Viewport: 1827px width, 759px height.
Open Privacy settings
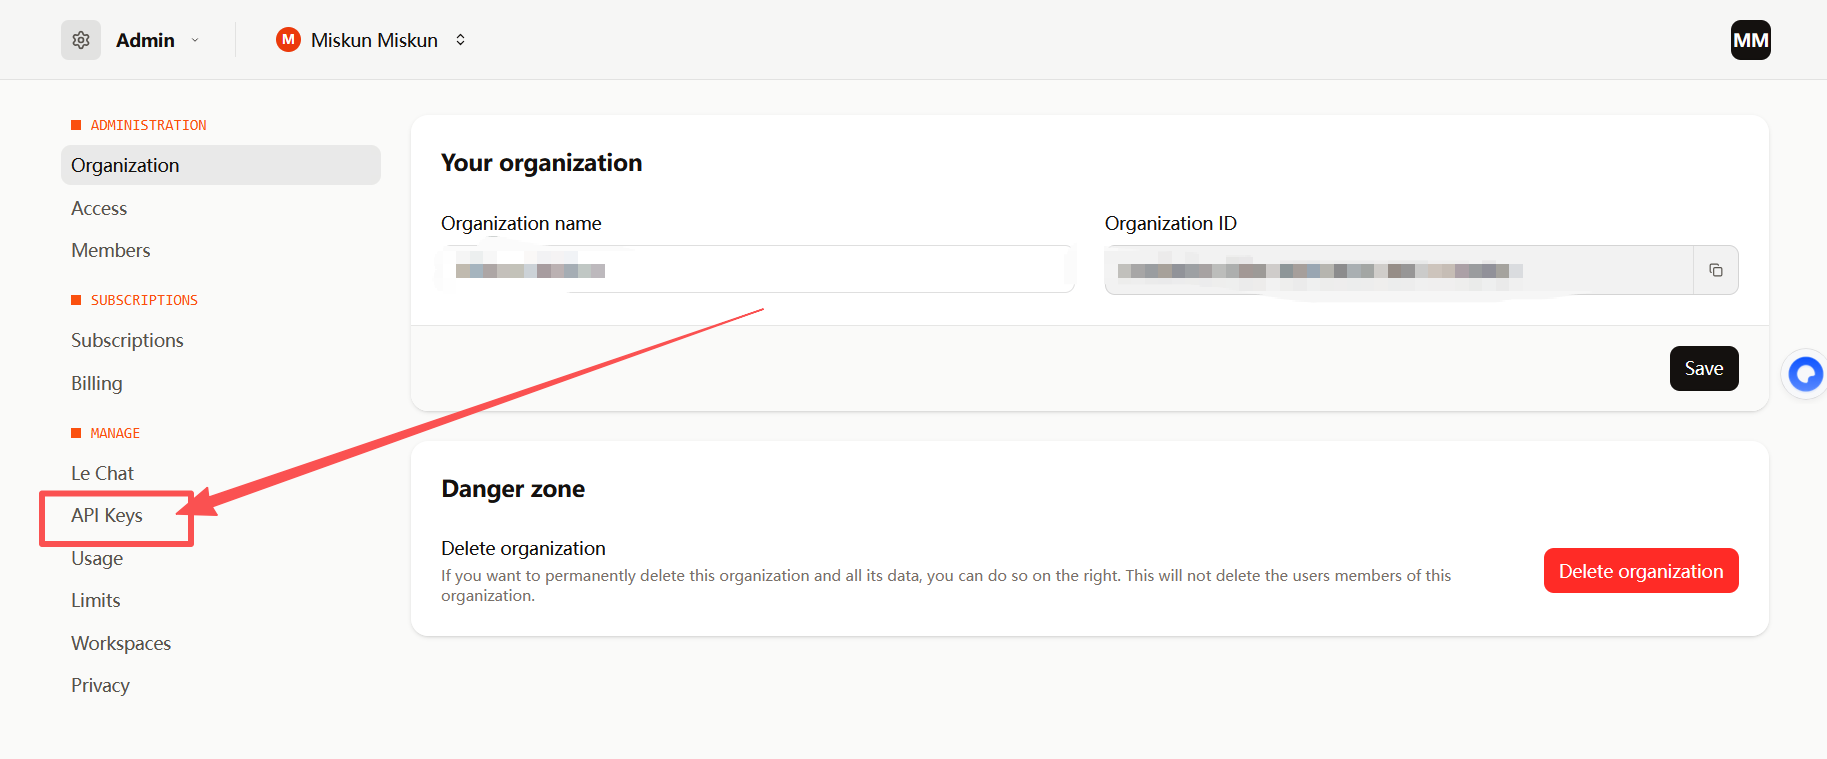tap(100, 685)
